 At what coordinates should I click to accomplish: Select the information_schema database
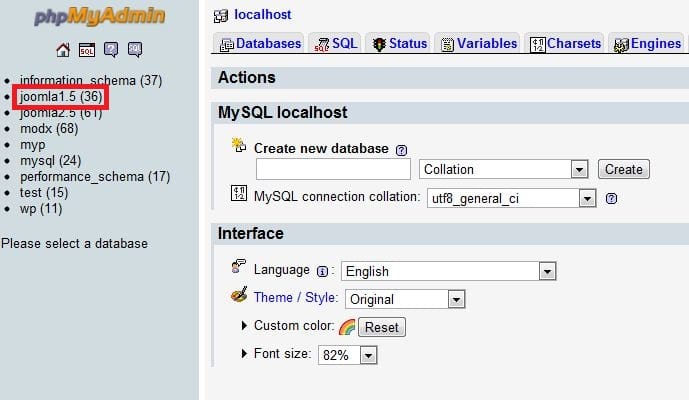[x=91, y=80]
